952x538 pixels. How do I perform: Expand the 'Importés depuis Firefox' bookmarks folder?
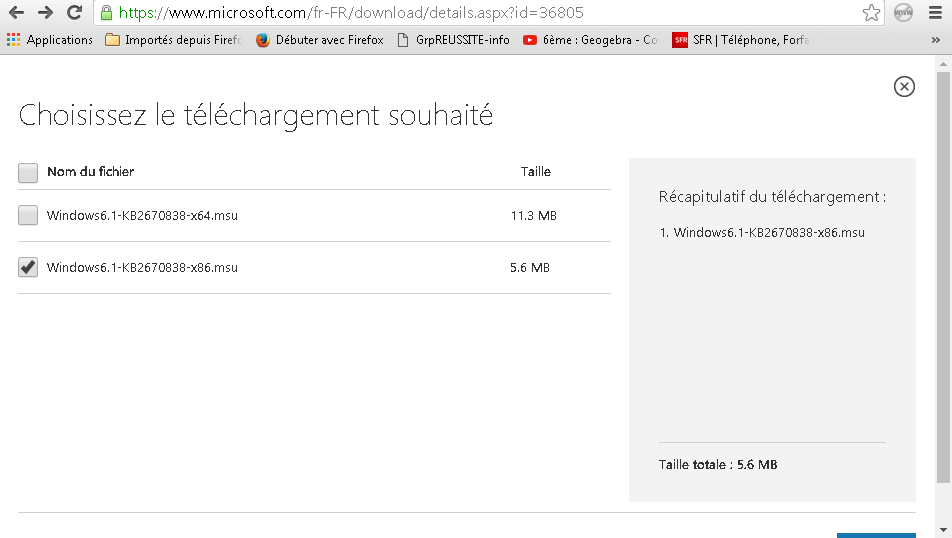[174, 40]
